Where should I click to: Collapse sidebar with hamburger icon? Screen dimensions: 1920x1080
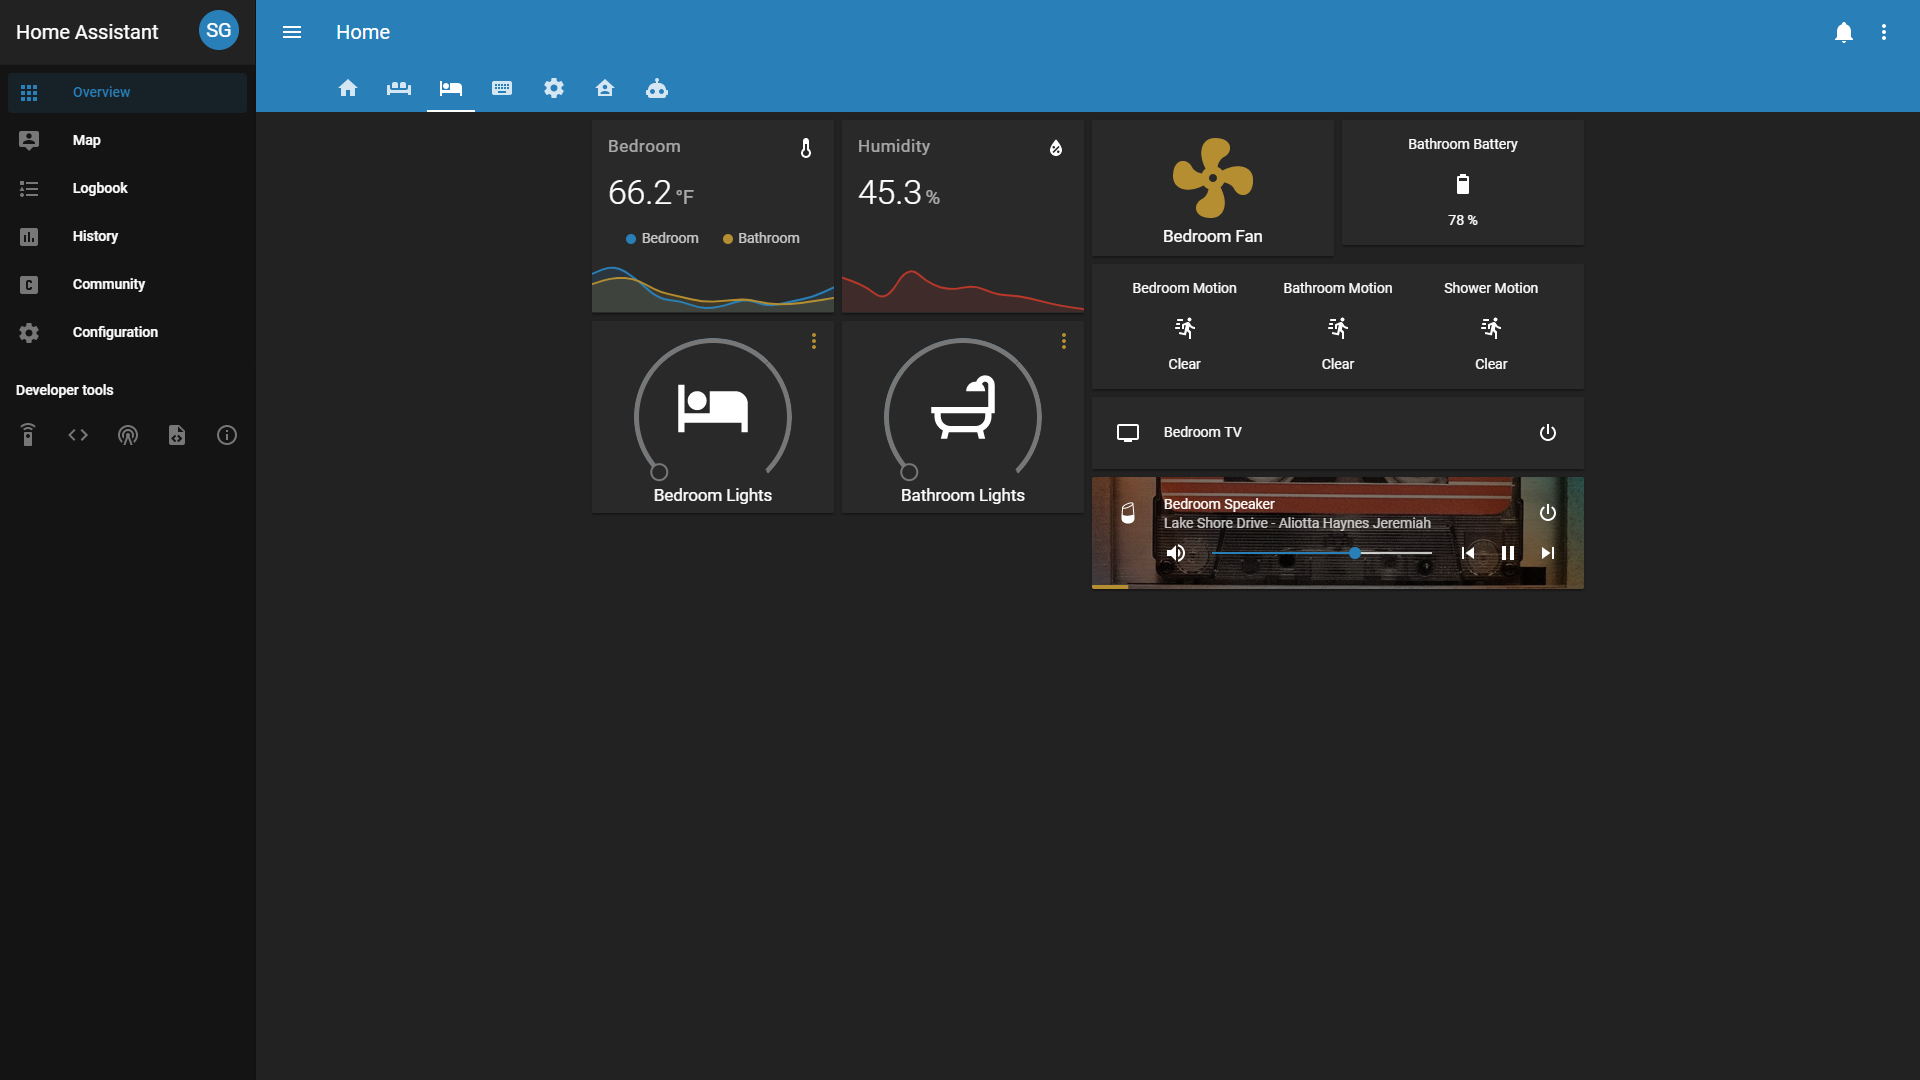pos(292,32)
